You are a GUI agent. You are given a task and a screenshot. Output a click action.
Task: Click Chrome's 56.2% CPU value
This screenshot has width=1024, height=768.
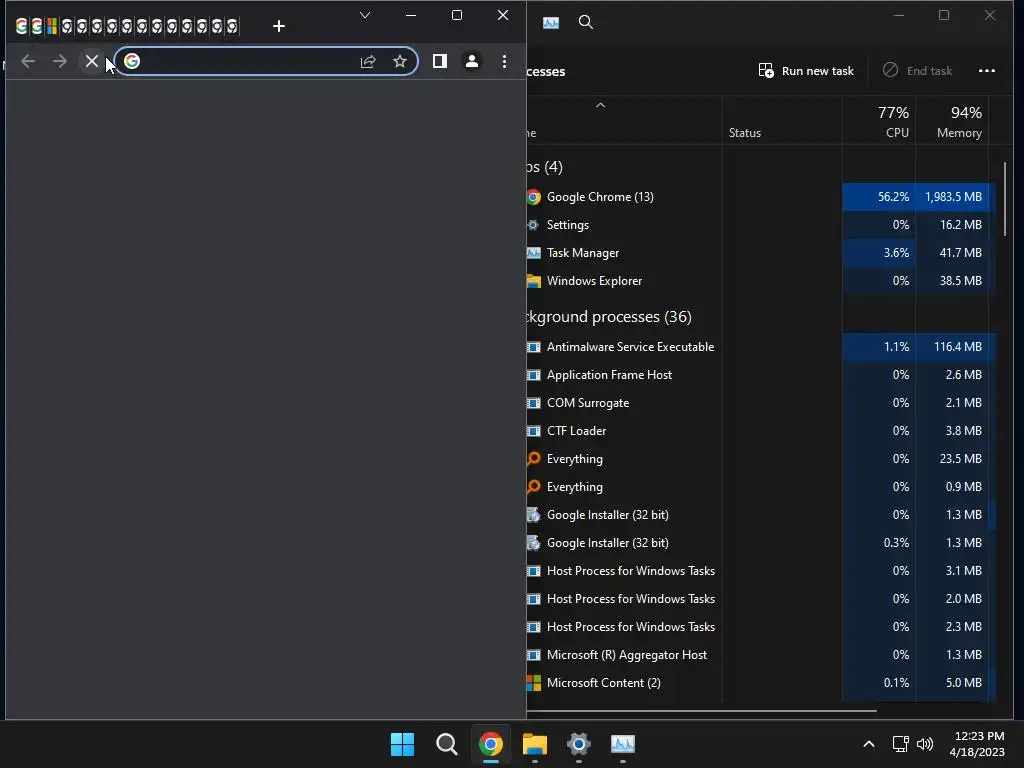(x=893, y=197)
